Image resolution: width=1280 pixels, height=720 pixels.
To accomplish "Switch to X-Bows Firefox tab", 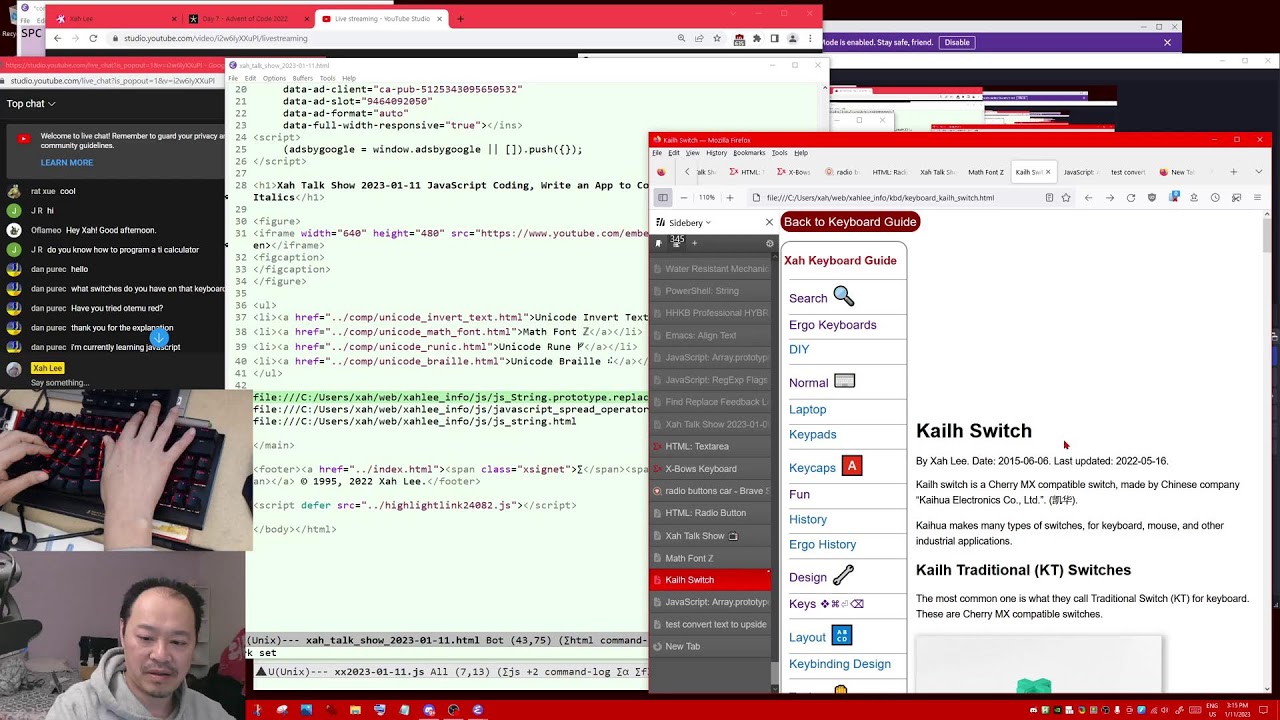I will tap(794, 172).
